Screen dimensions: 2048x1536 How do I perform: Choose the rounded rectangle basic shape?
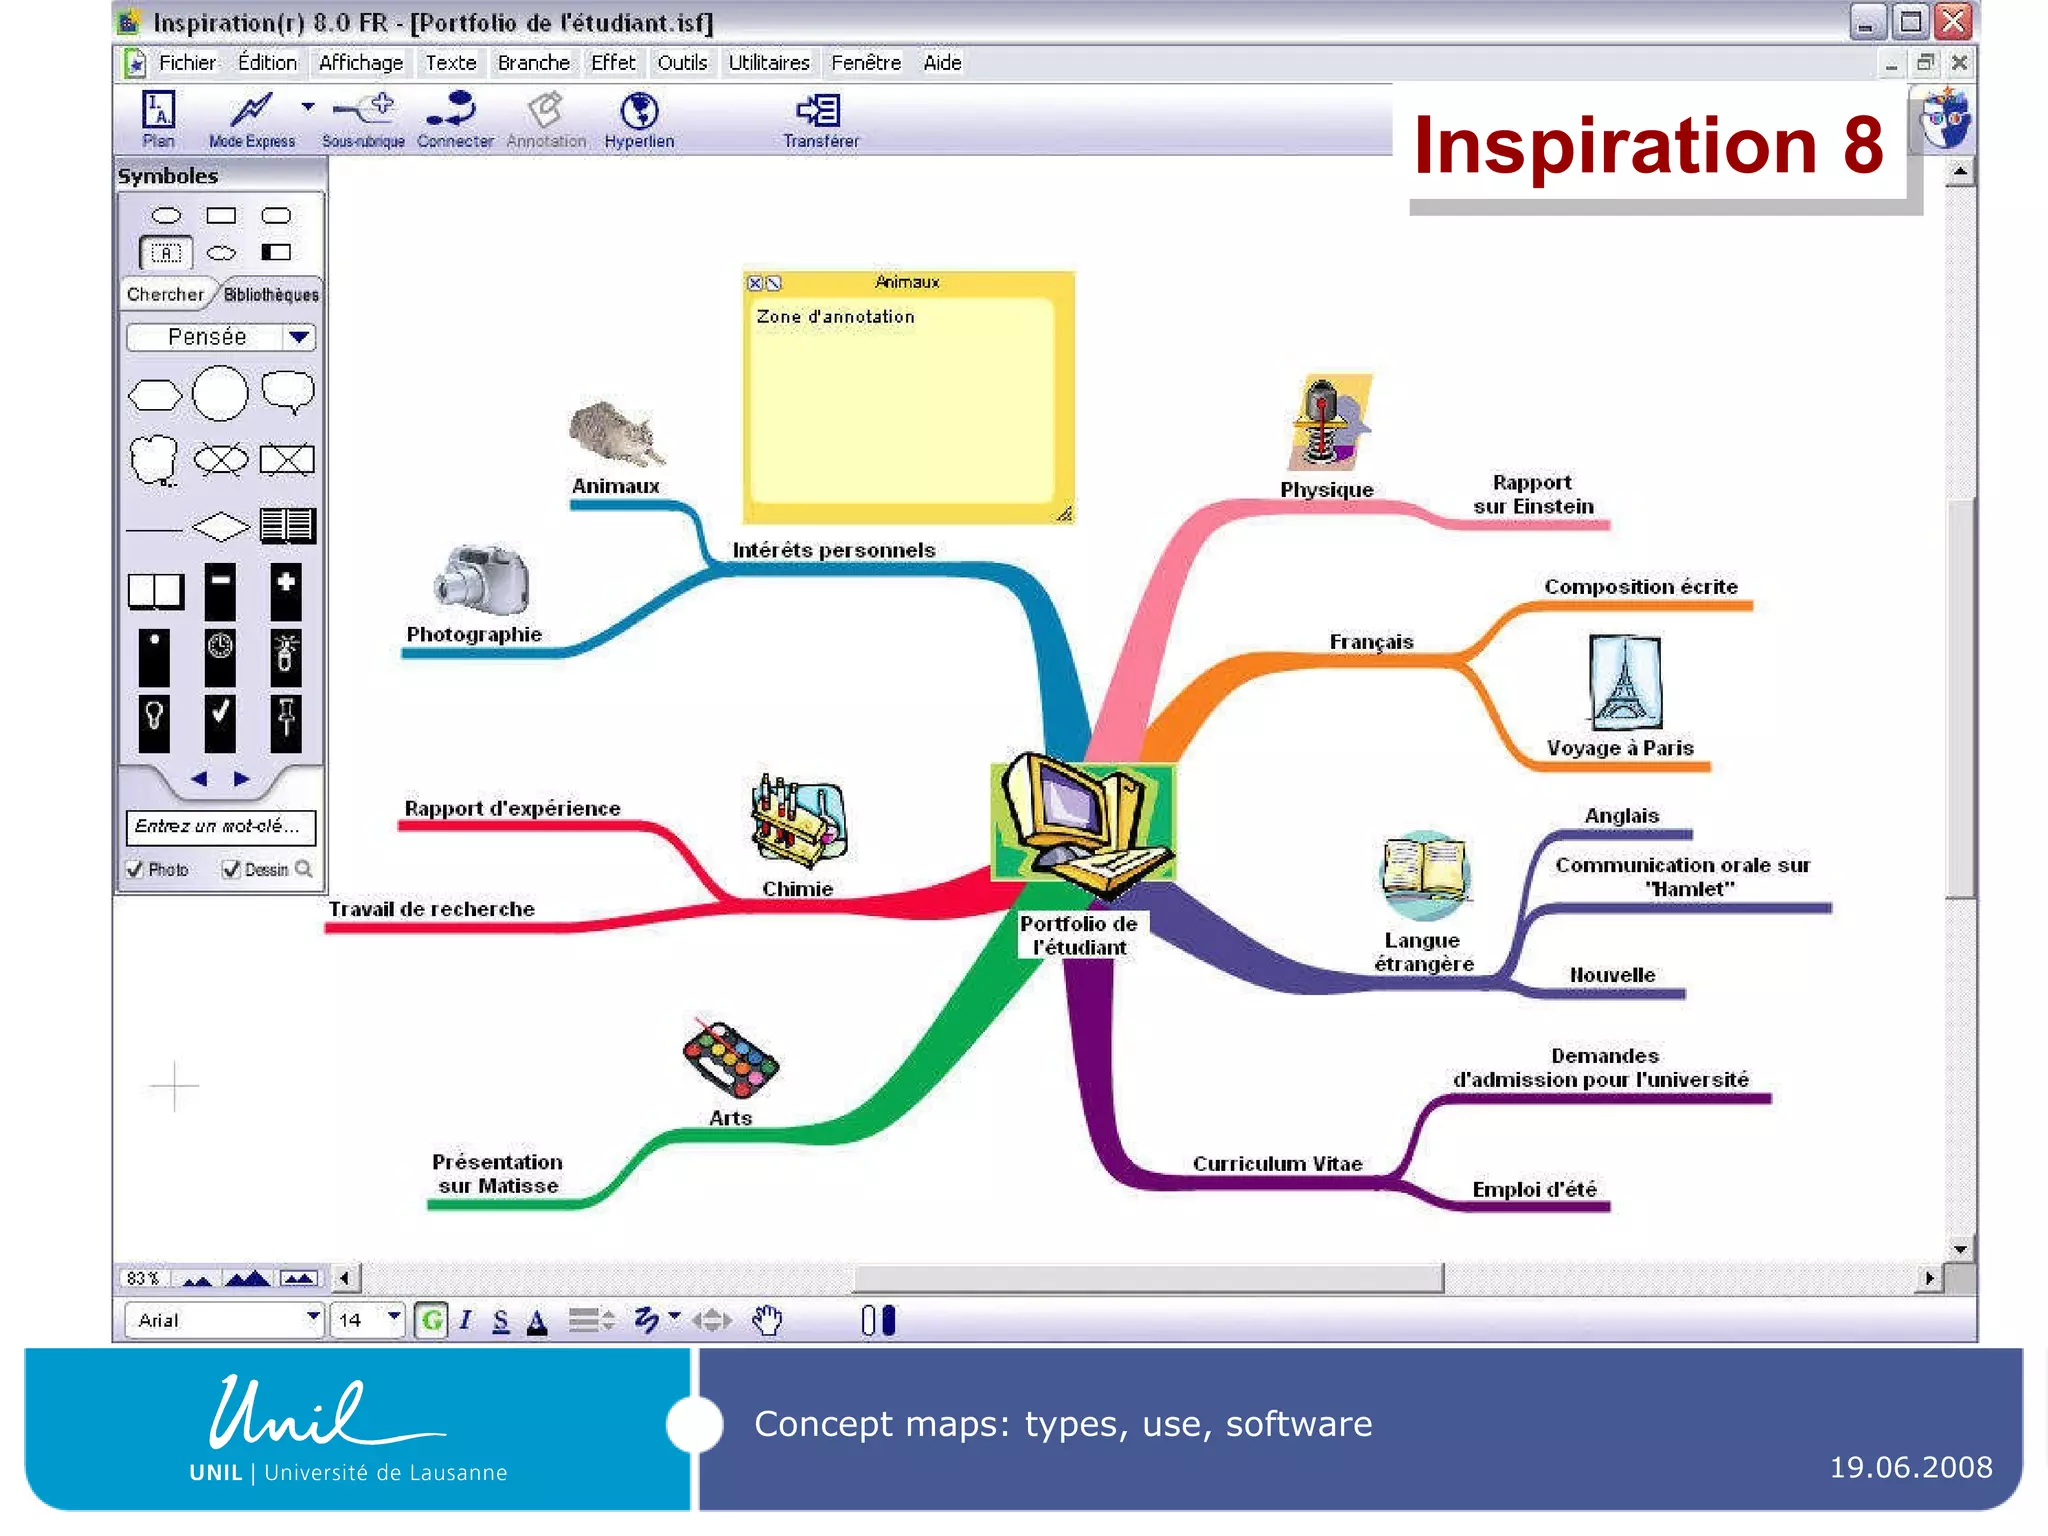[x=276, y=215]
